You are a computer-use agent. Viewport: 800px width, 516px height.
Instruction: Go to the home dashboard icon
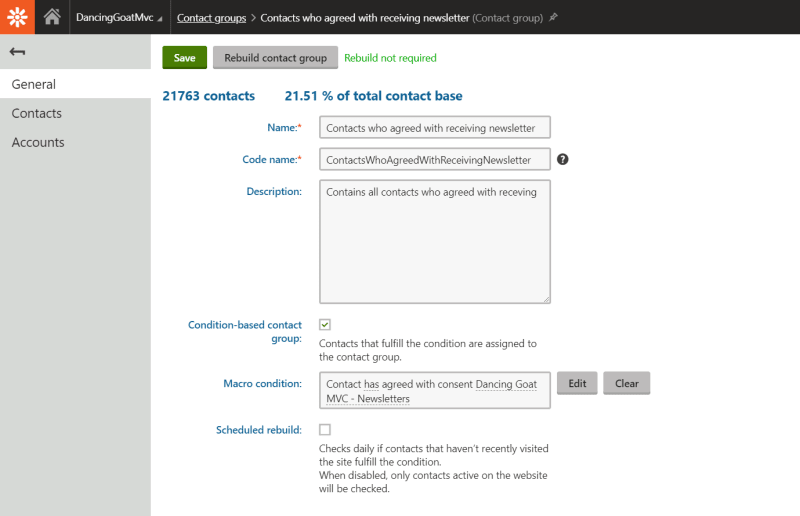pos(52,17)
